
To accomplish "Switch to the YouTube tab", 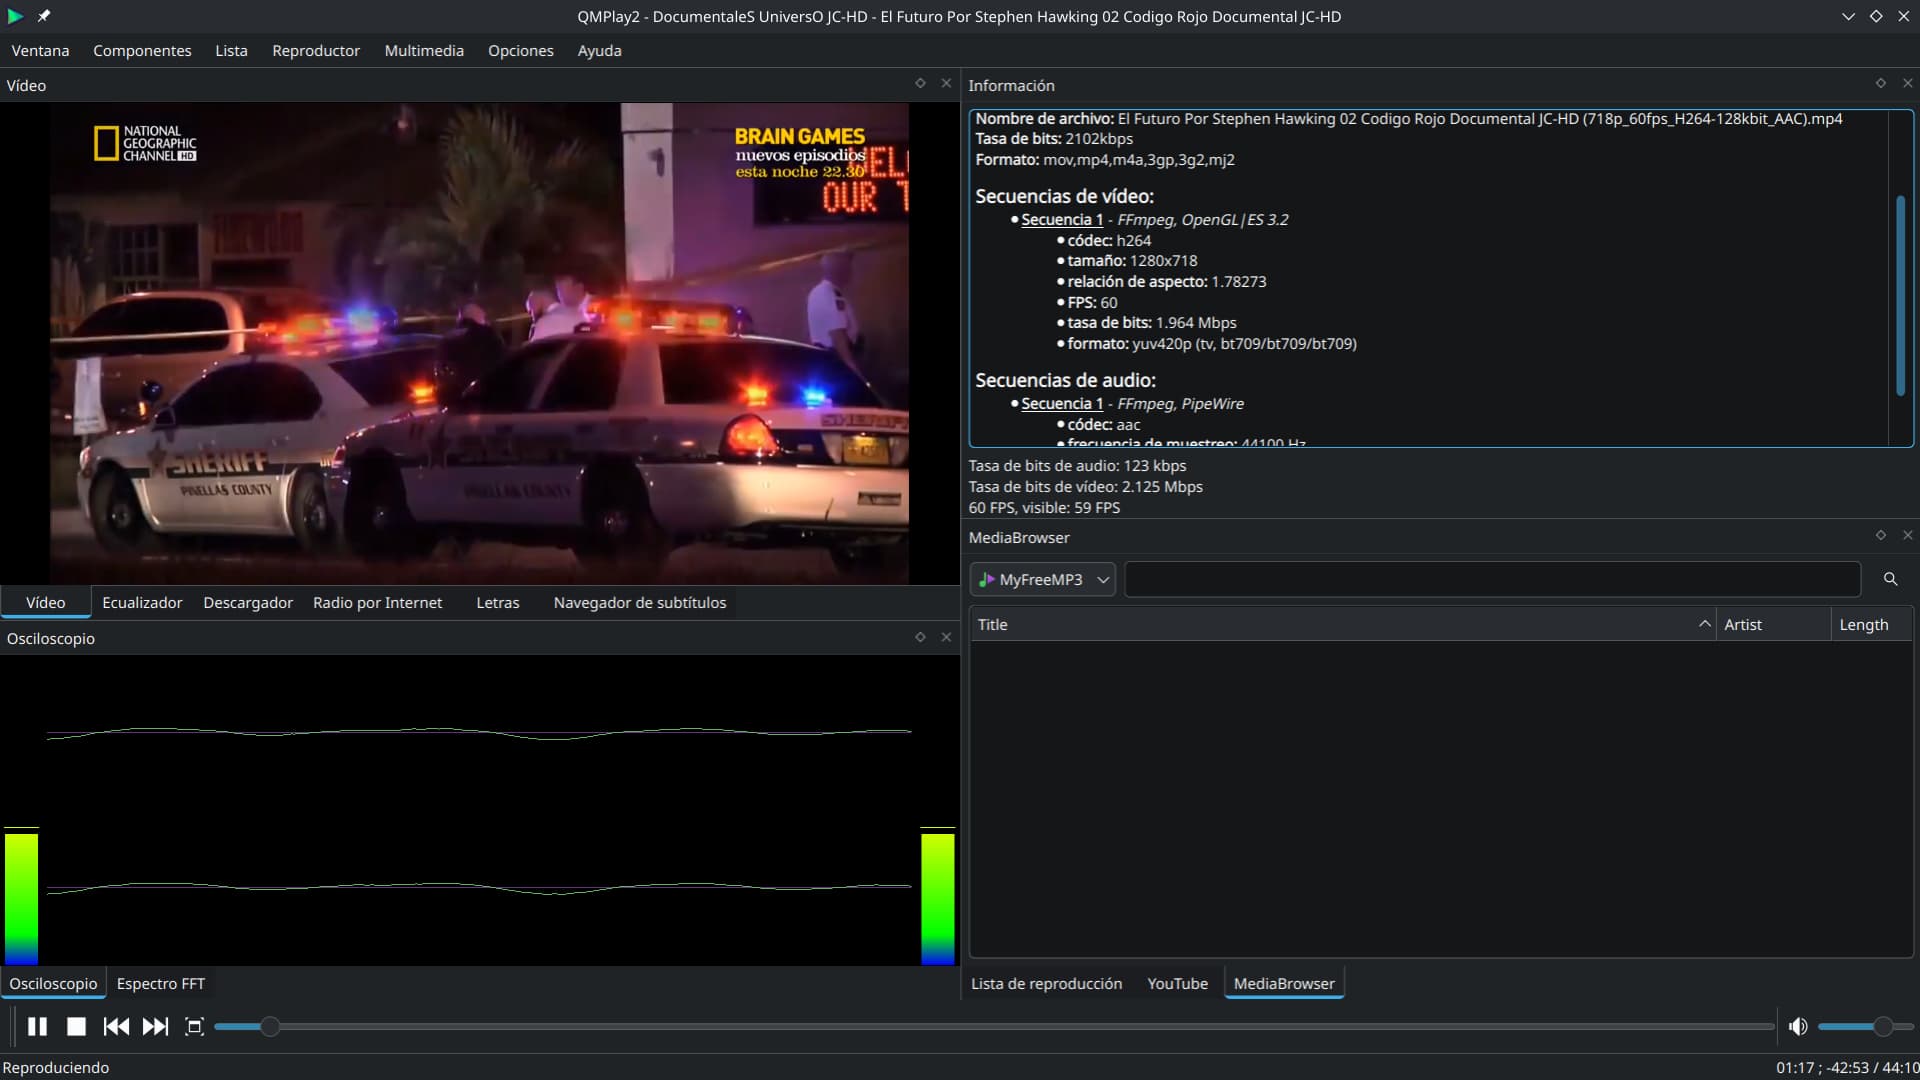I will (x=1177, y=983).
